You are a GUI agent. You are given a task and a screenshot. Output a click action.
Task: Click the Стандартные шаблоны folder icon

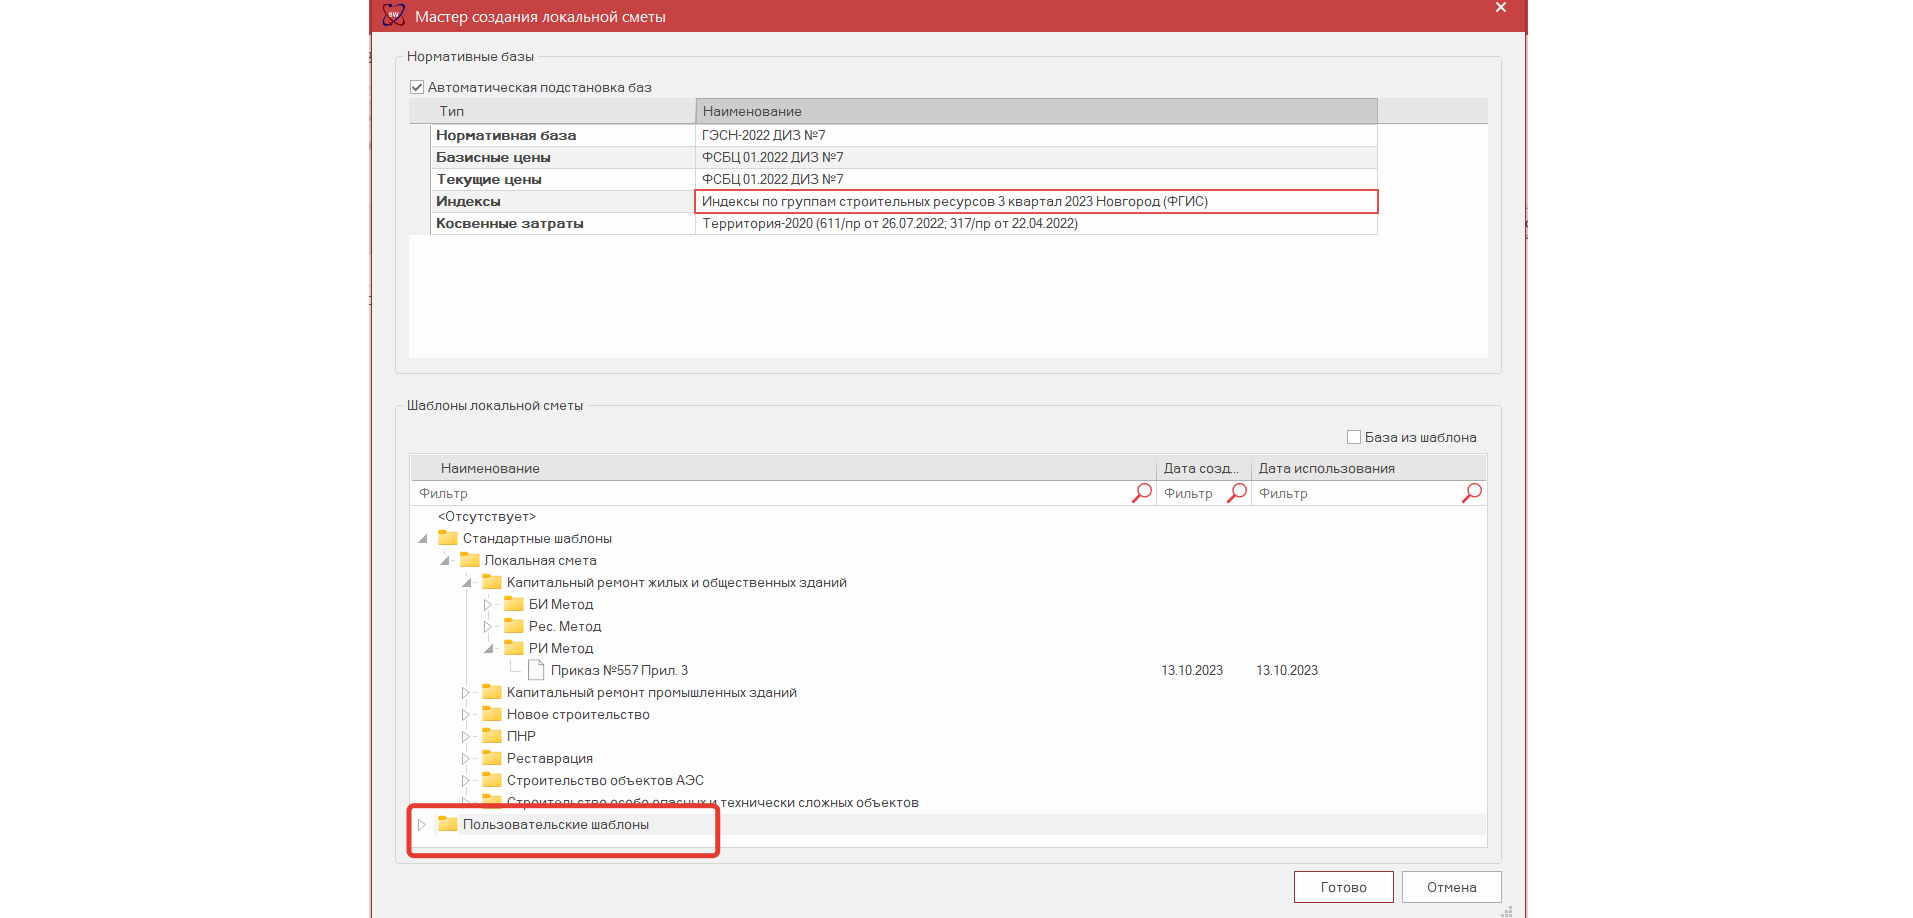click(448, 538)
